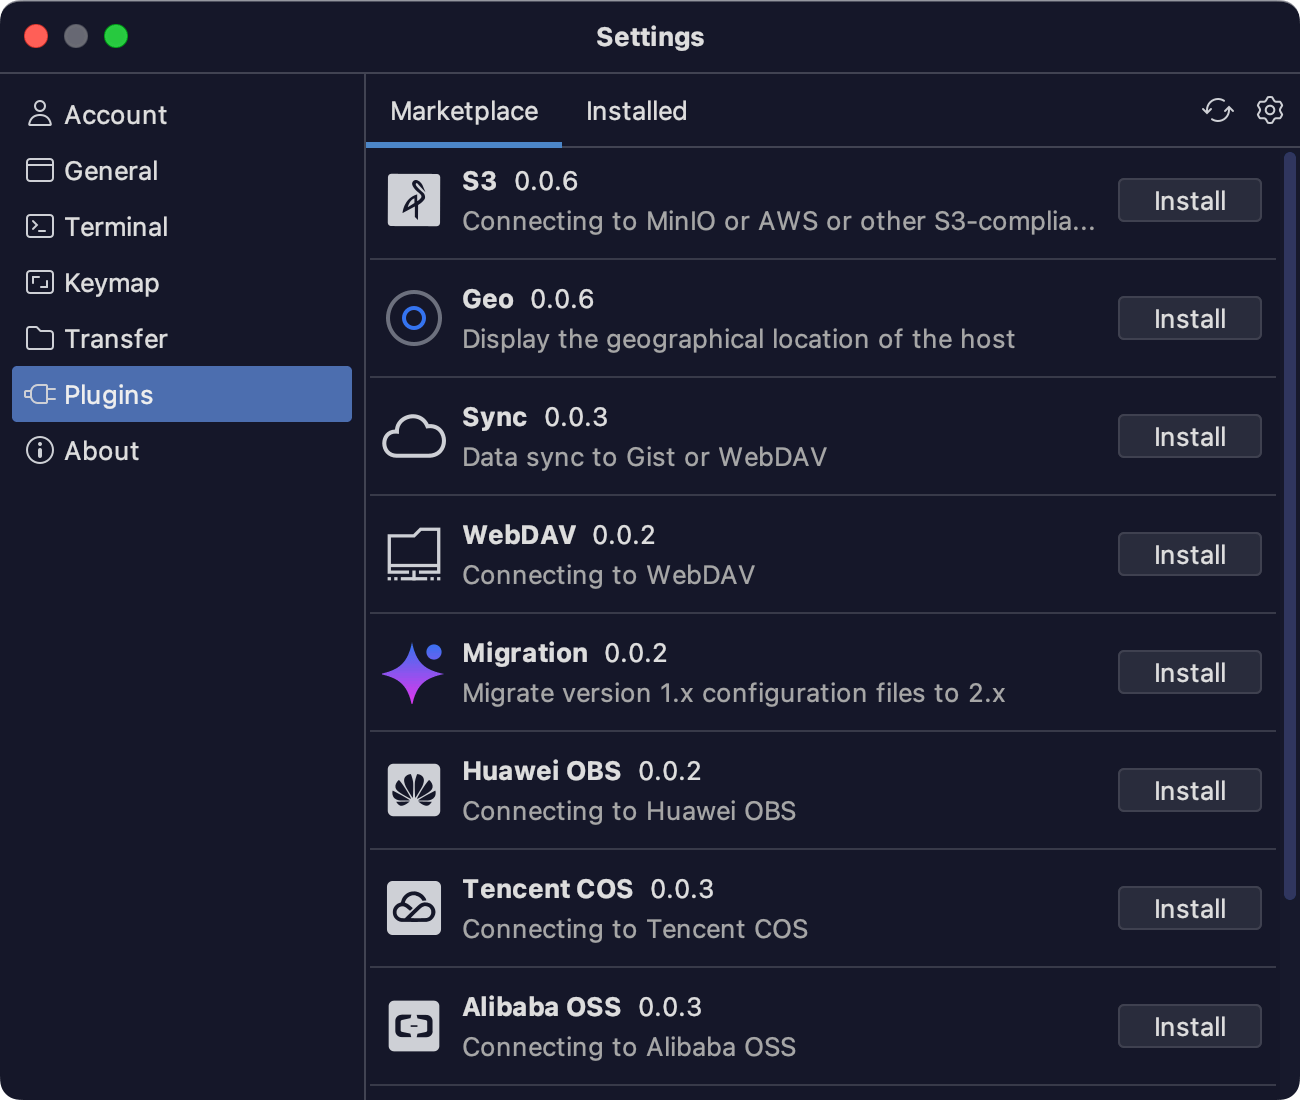Click the Alibaba OSS logo icon

click(x=414, y=1026)
